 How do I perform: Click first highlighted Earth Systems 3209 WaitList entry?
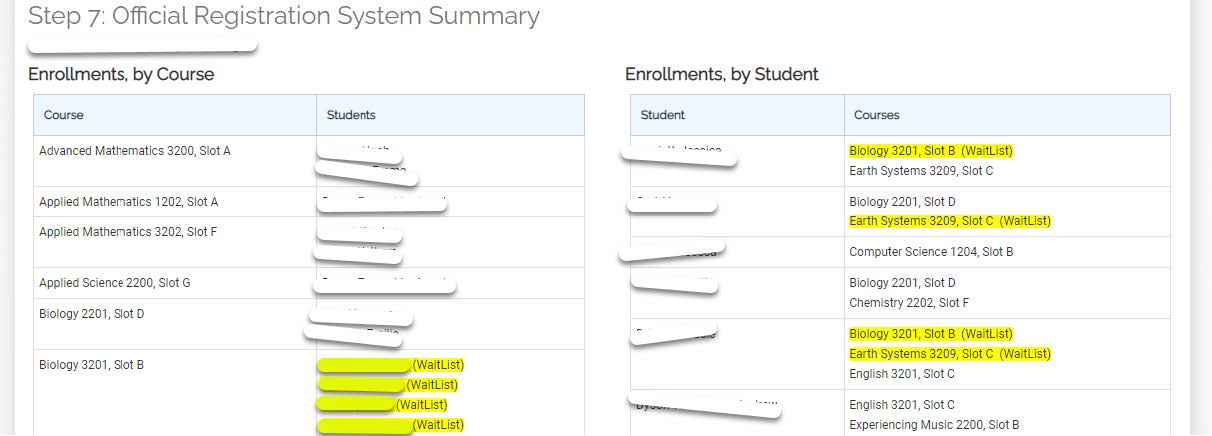950,221
